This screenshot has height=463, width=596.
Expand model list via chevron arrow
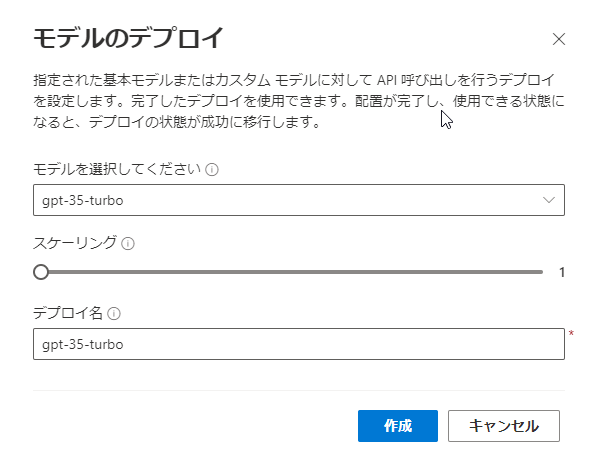click(x=548, y=200)
